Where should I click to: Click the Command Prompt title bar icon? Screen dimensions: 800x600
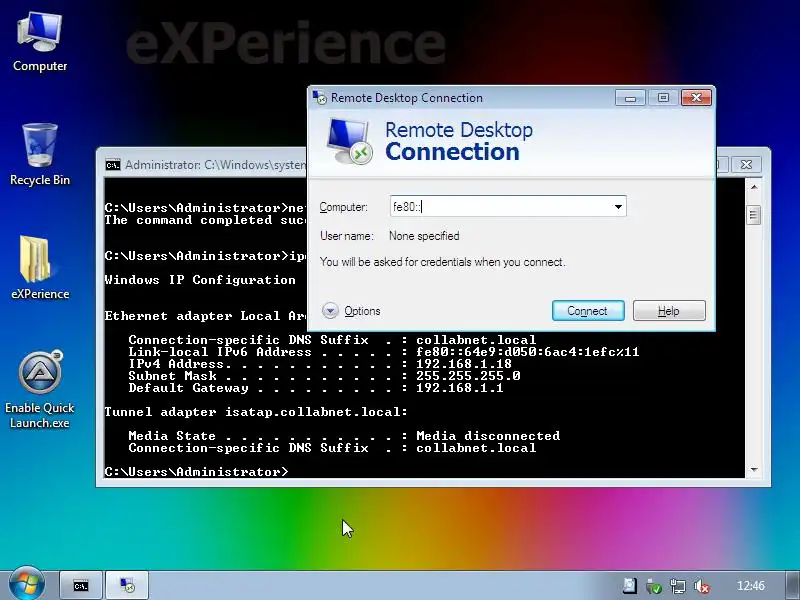click(113, 165)
